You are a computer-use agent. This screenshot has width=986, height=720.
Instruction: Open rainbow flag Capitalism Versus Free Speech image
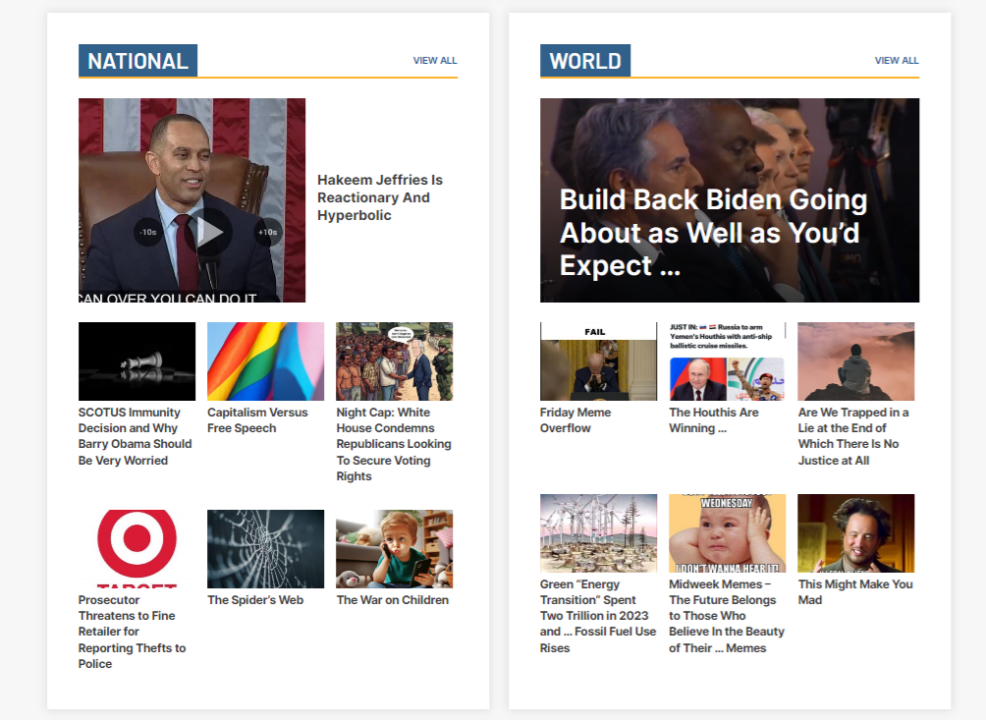pos(265,361)
